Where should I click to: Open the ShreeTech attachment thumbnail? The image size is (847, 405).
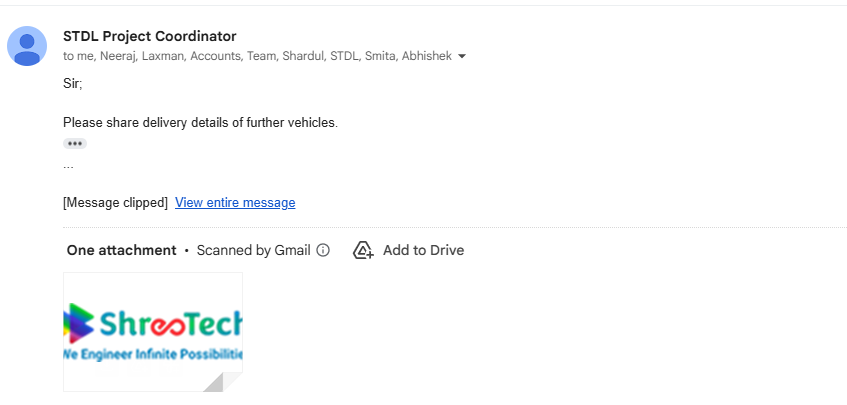click(x=153, y=331)
